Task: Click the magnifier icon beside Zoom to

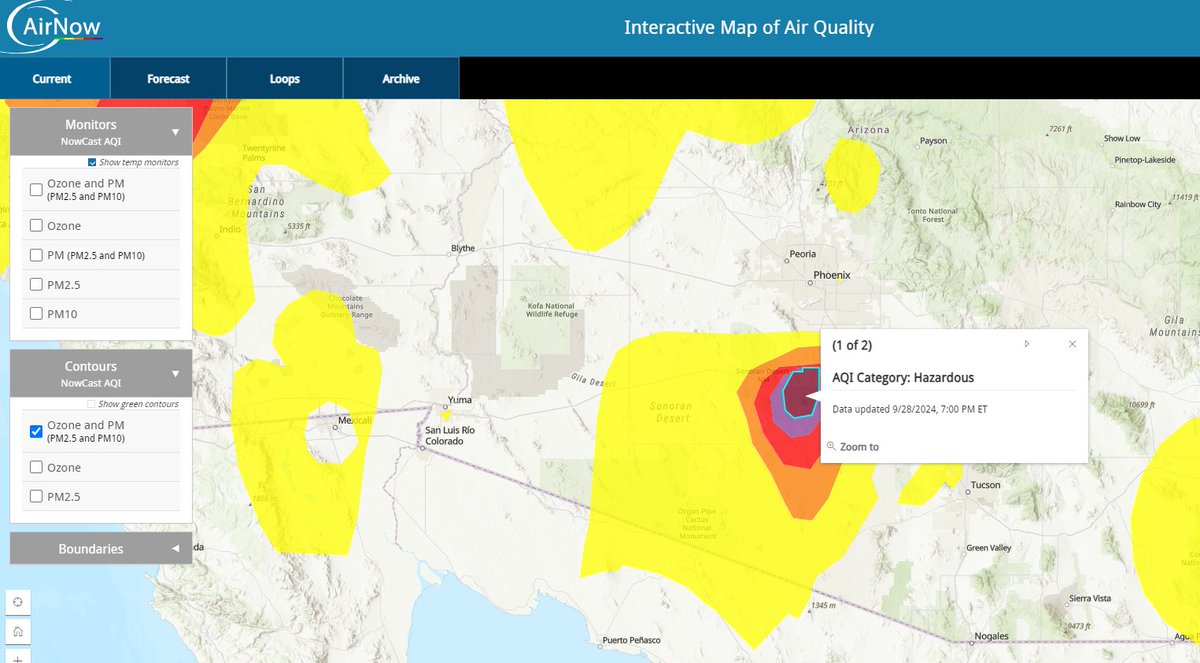Action: pyautogui.click(x=830, y=446)
